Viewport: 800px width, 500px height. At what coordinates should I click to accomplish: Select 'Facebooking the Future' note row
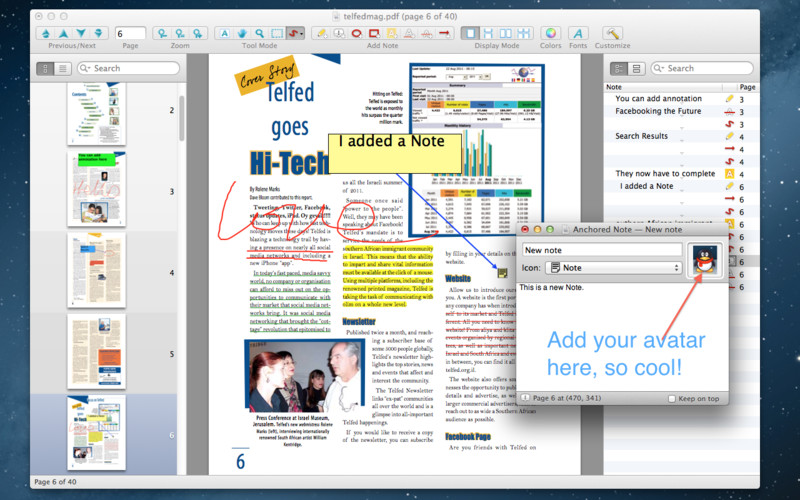click(662, 111)
